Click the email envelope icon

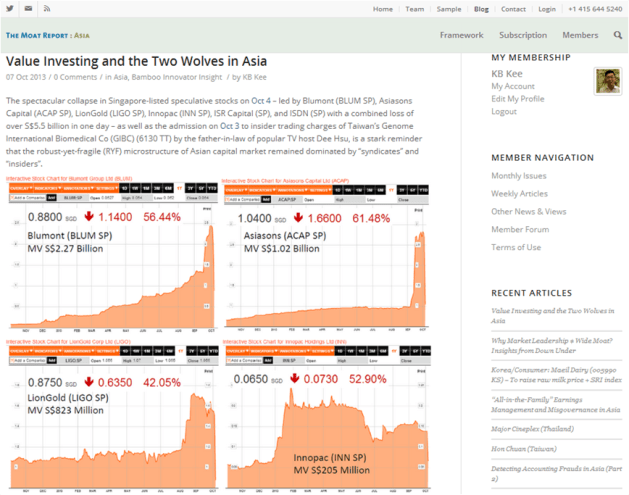(x=28, y=8)
